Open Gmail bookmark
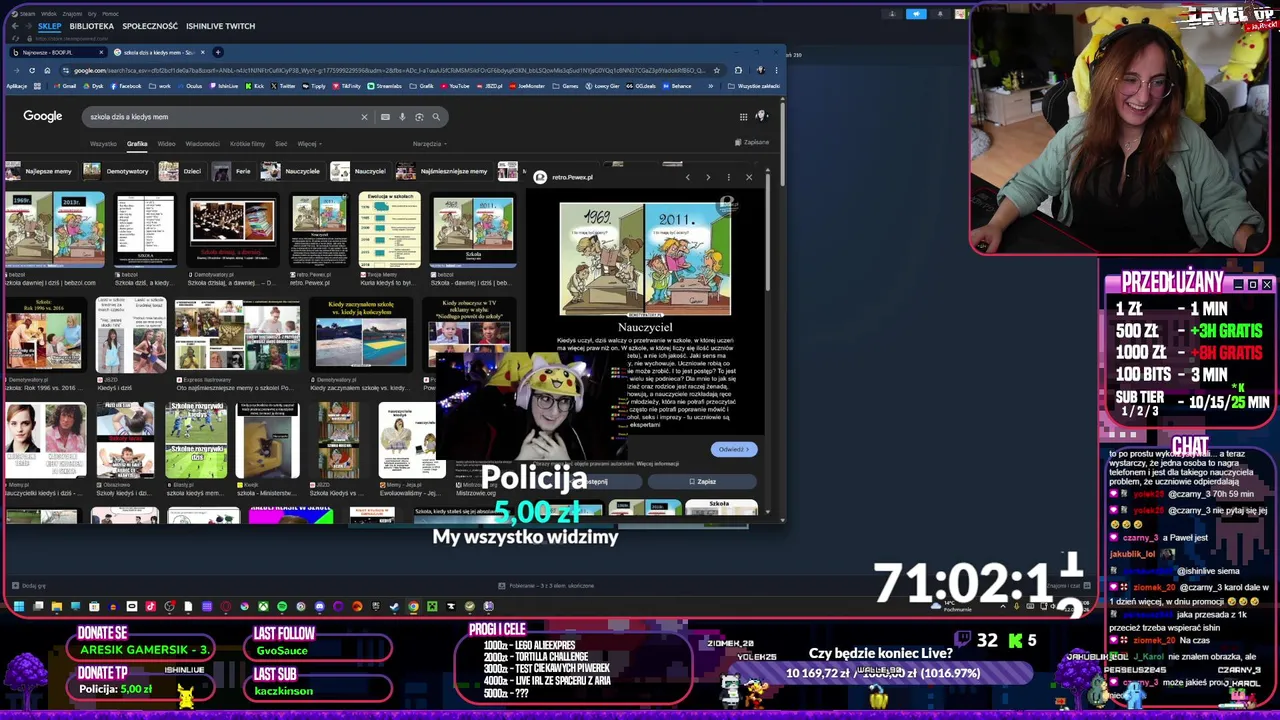Image resolution: width=1280 pixels, height=720 pixels. click(x=65, y=86)
